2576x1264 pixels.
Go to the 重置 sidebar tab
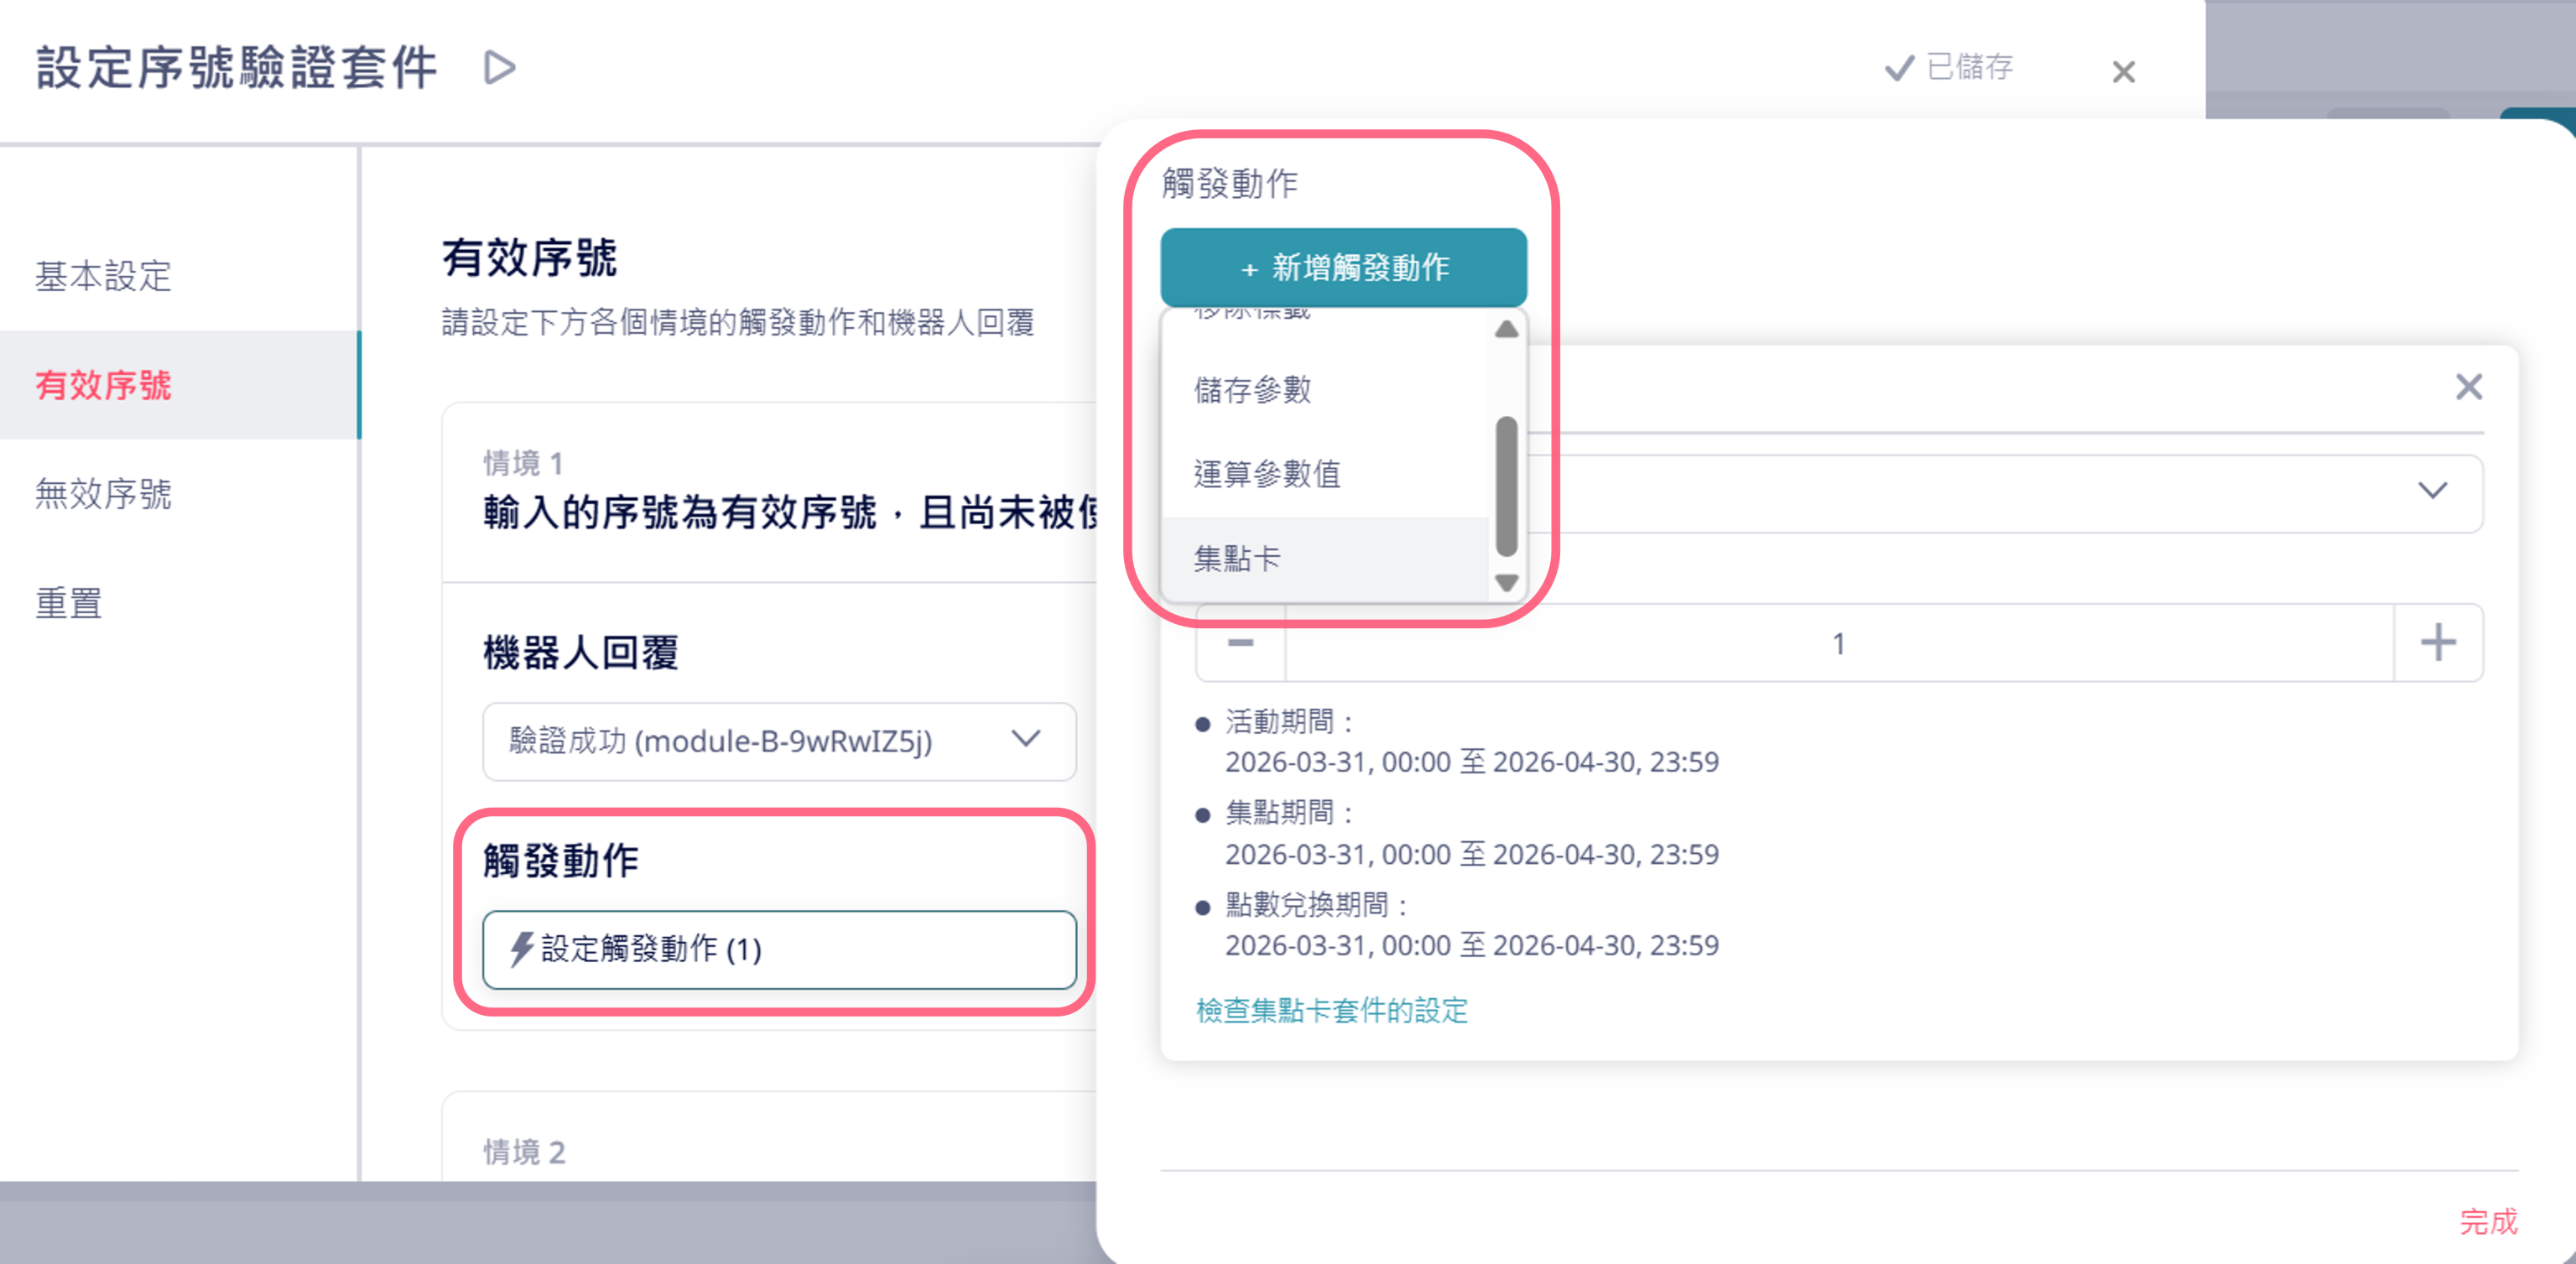69,603
